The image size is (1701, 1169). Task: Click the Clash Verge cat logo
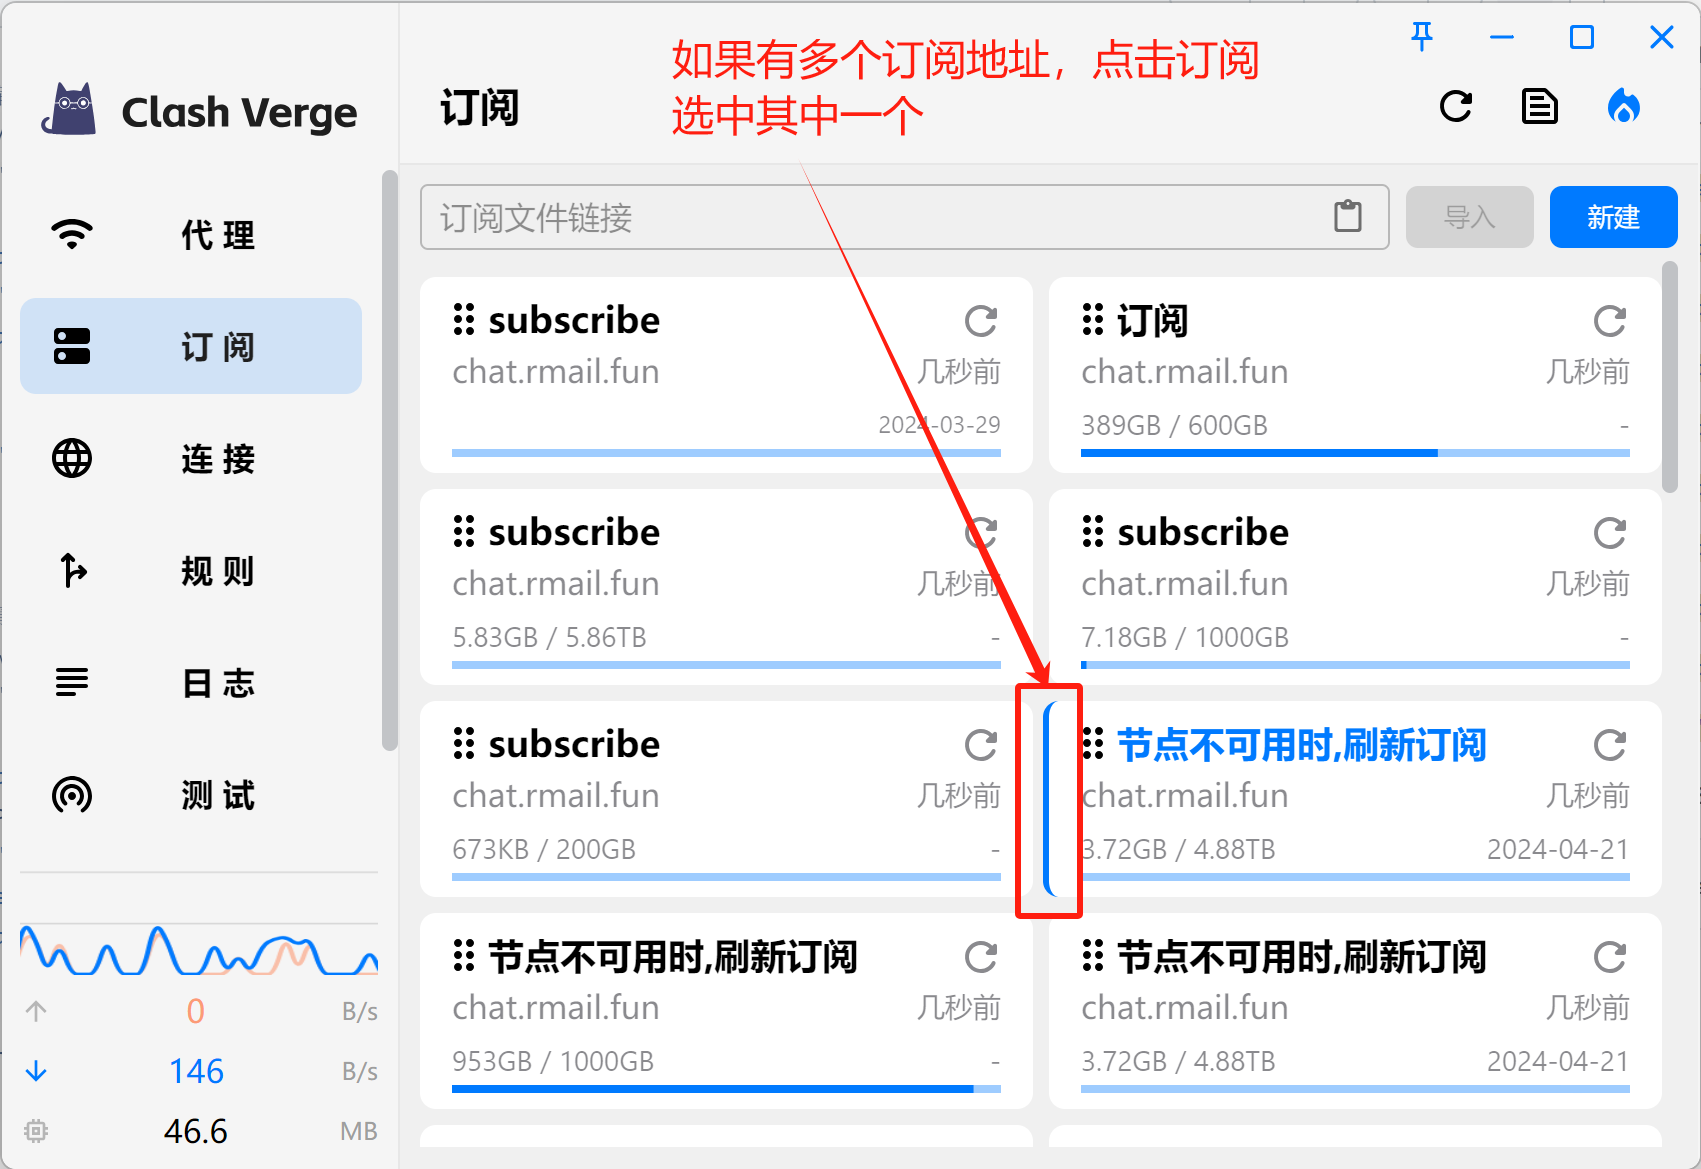(68, 110)
